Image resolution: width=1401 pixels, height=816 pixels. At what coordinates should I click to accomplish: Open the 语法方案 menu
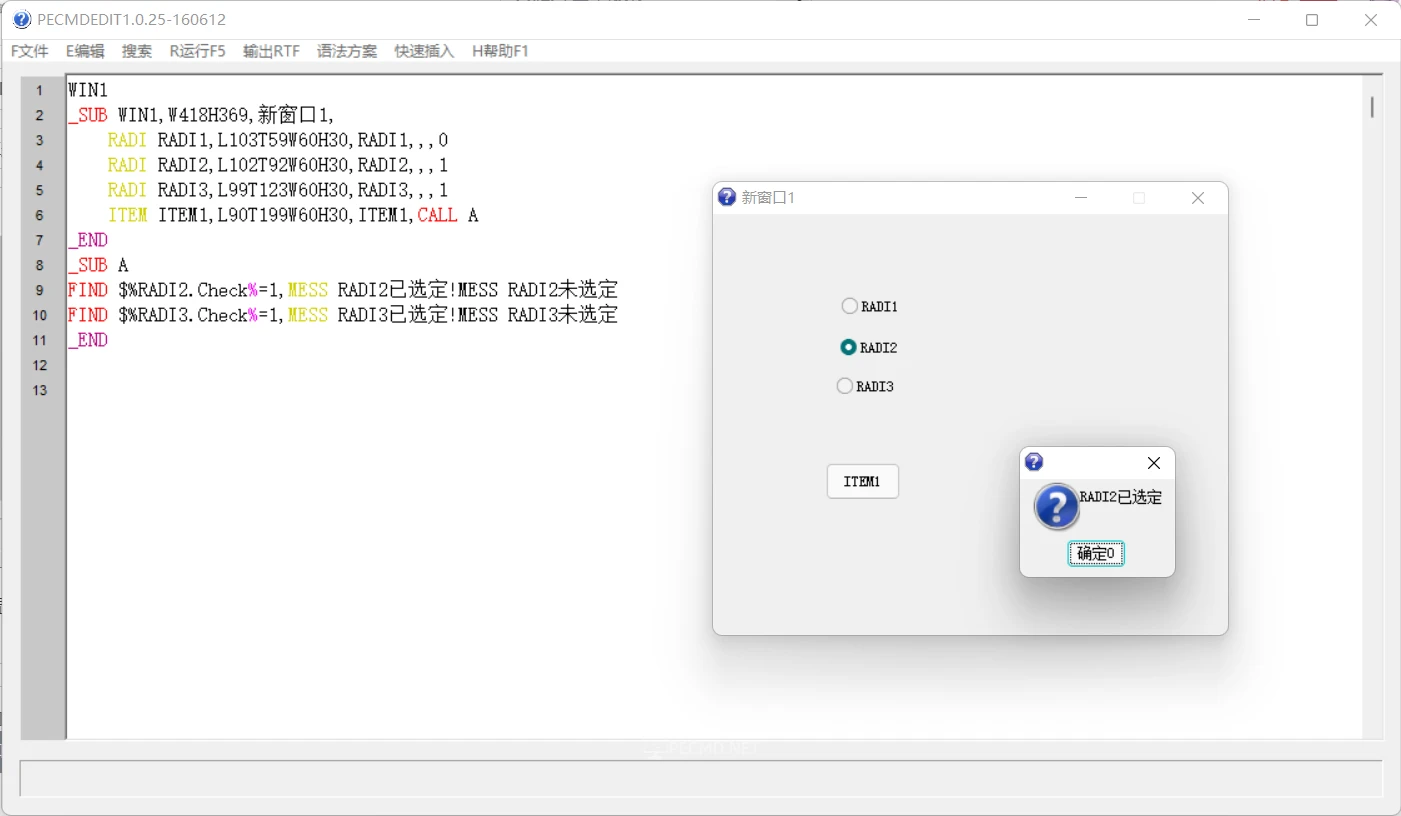(x=347, y=51)
